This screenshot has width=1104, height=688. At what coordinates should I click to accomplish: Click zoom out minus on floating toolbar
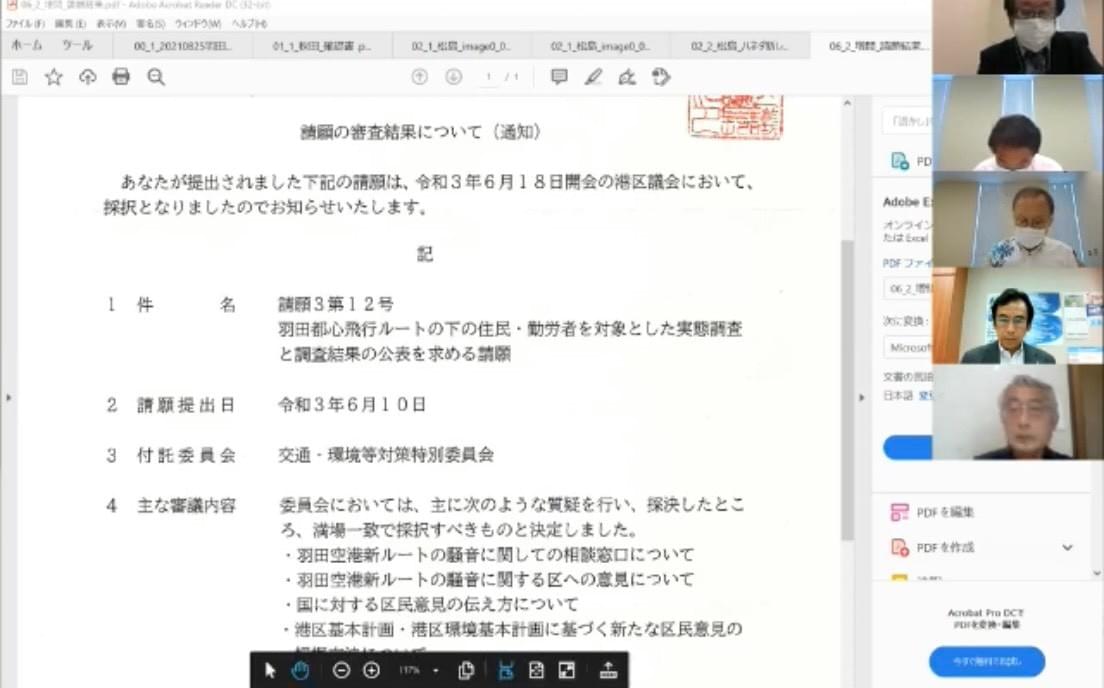tap(341, 670)
